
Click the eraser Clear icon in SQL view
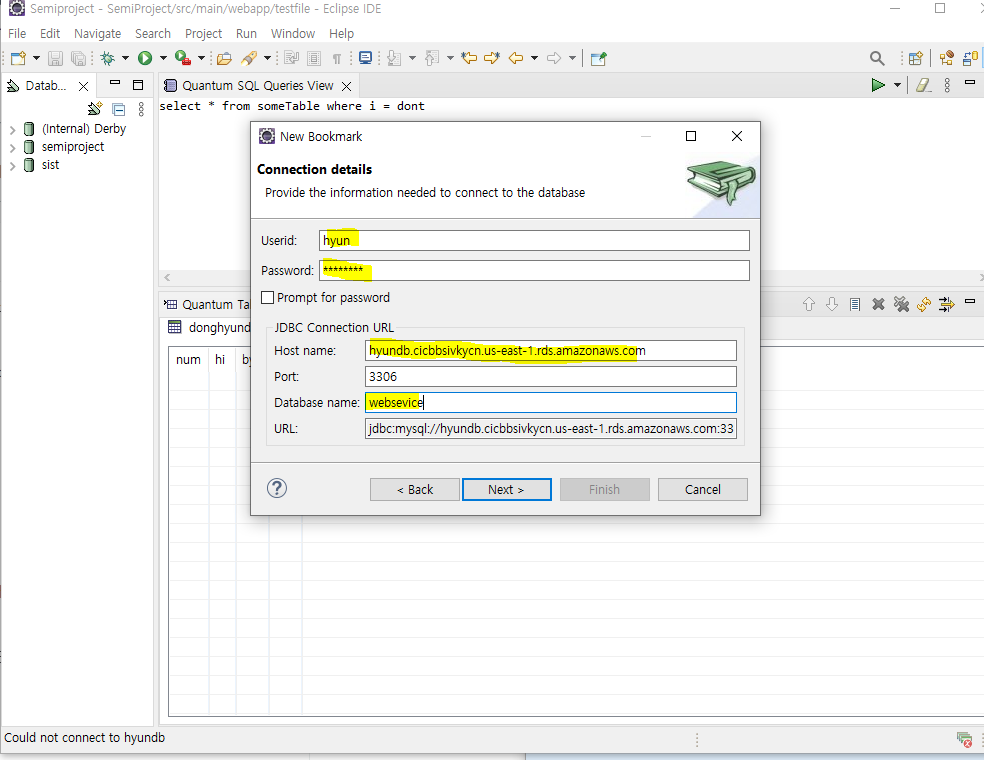click(x=923, y=85)
